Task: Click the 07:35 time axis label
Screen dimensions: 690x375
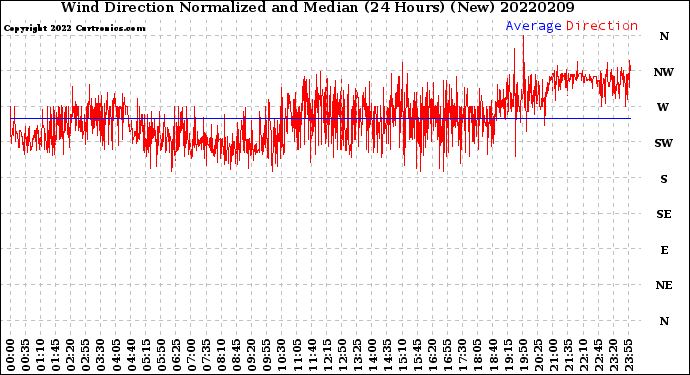Action: coord(206,355)
